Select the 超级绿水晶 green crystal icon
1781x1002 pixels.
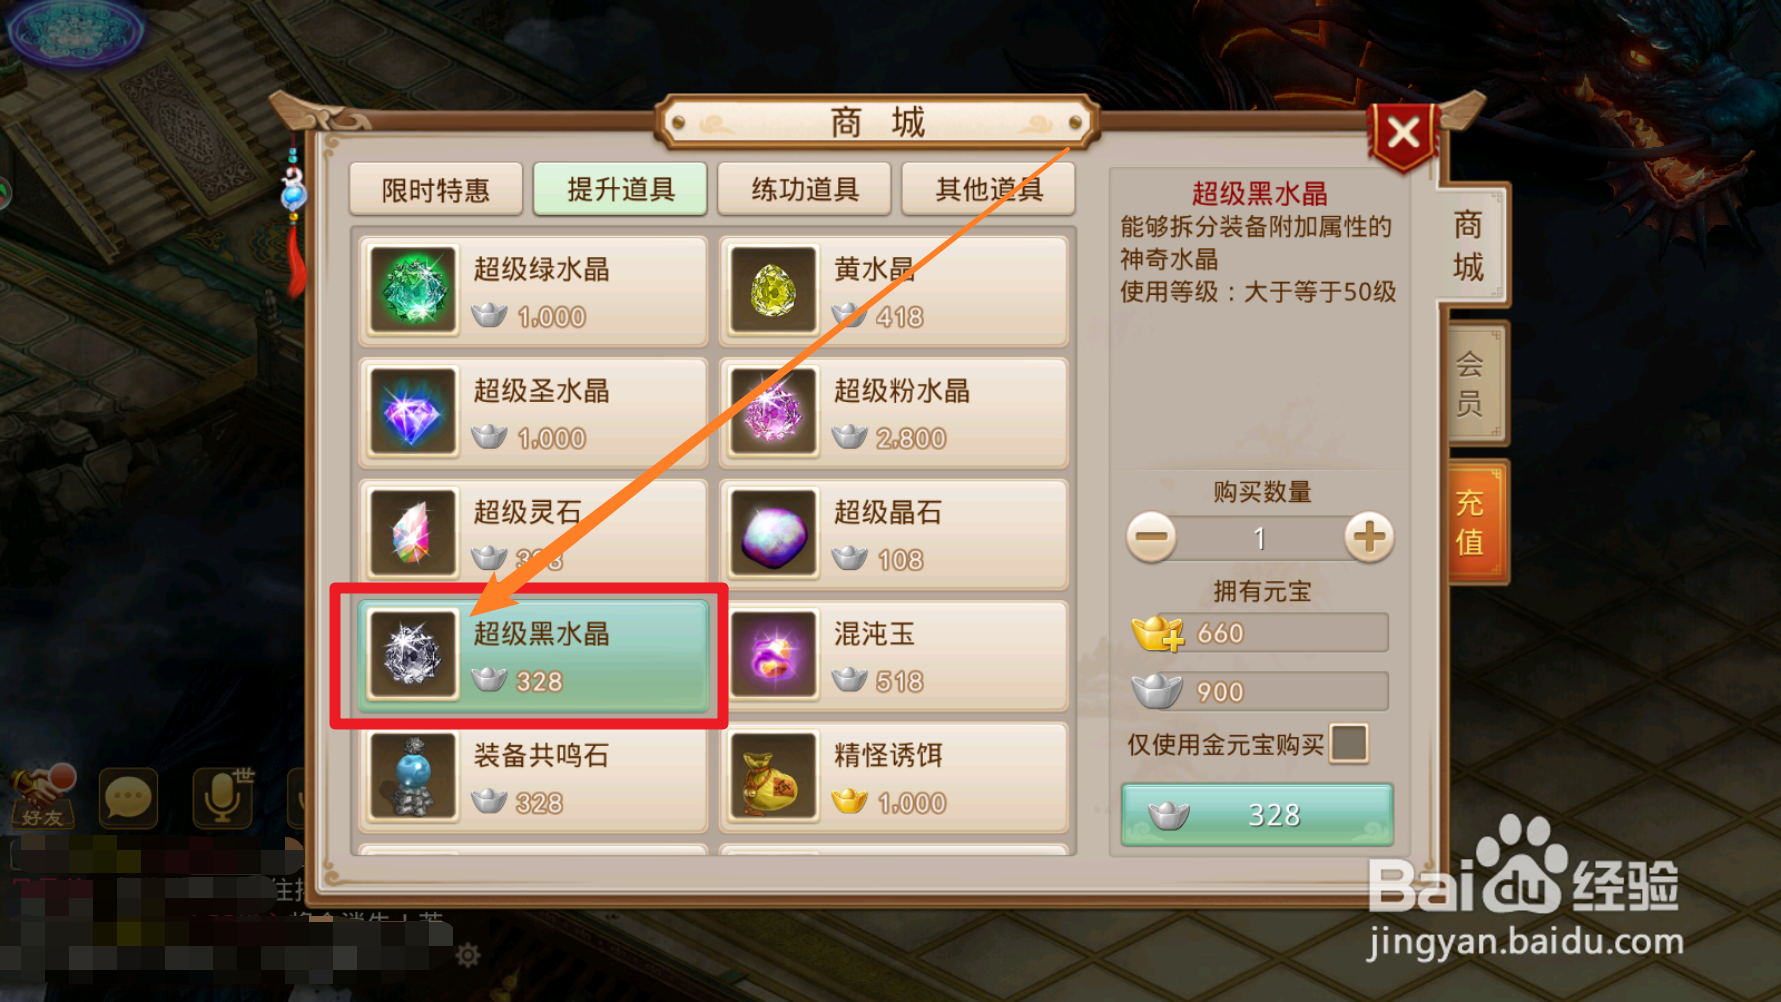(x=413, y=290)
